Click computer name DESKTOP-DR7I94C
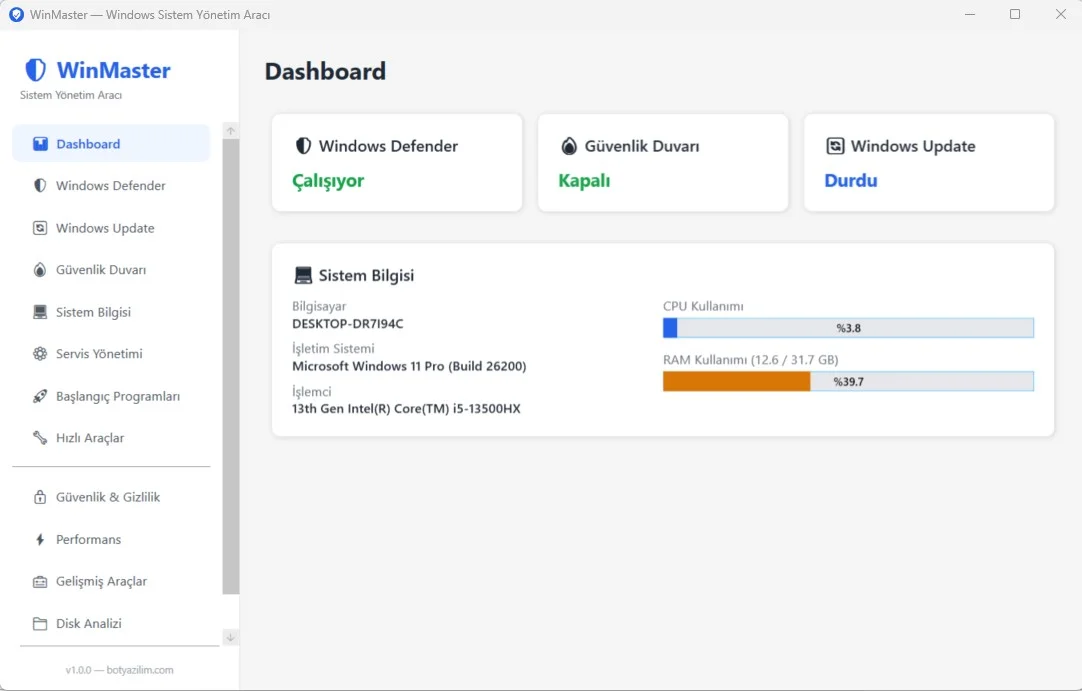The height and width of the screenshot is (691, 1082). (x=348, y=324)
